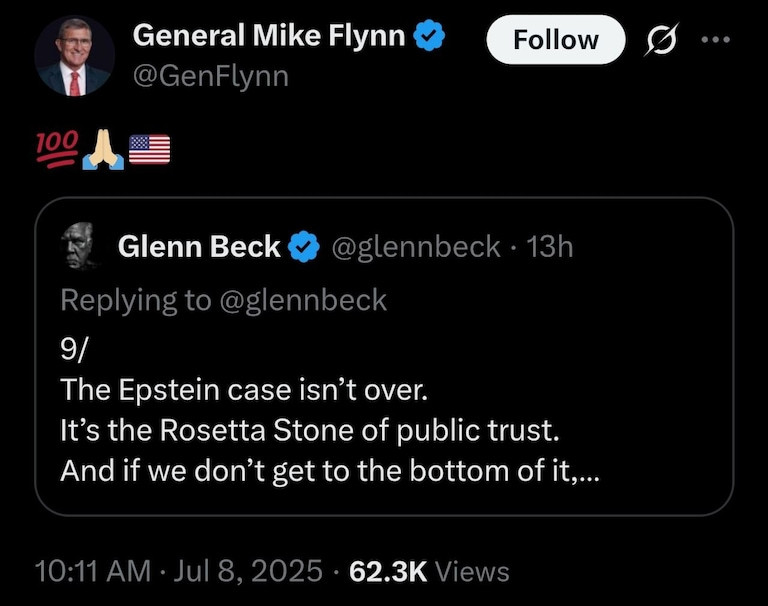Open Glenn Beck's small avatar in the quote
This screenshot has height=606, width=768.
[x=81, y=246]
